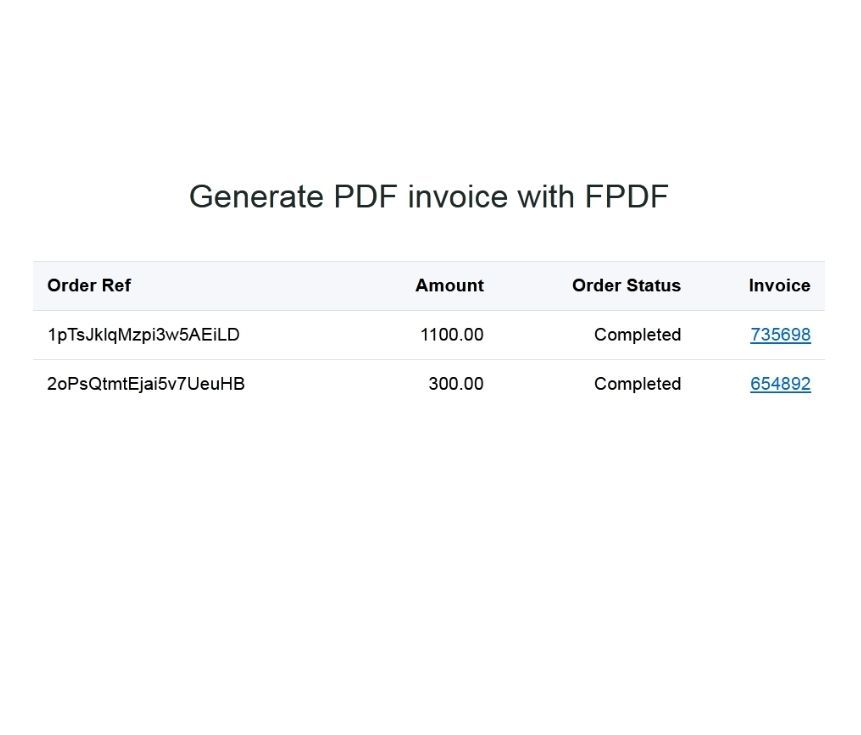The width and height of the screenshot is (861, 735).
Task: Open invoice 654892 link
Action: [x=780, y=384]
